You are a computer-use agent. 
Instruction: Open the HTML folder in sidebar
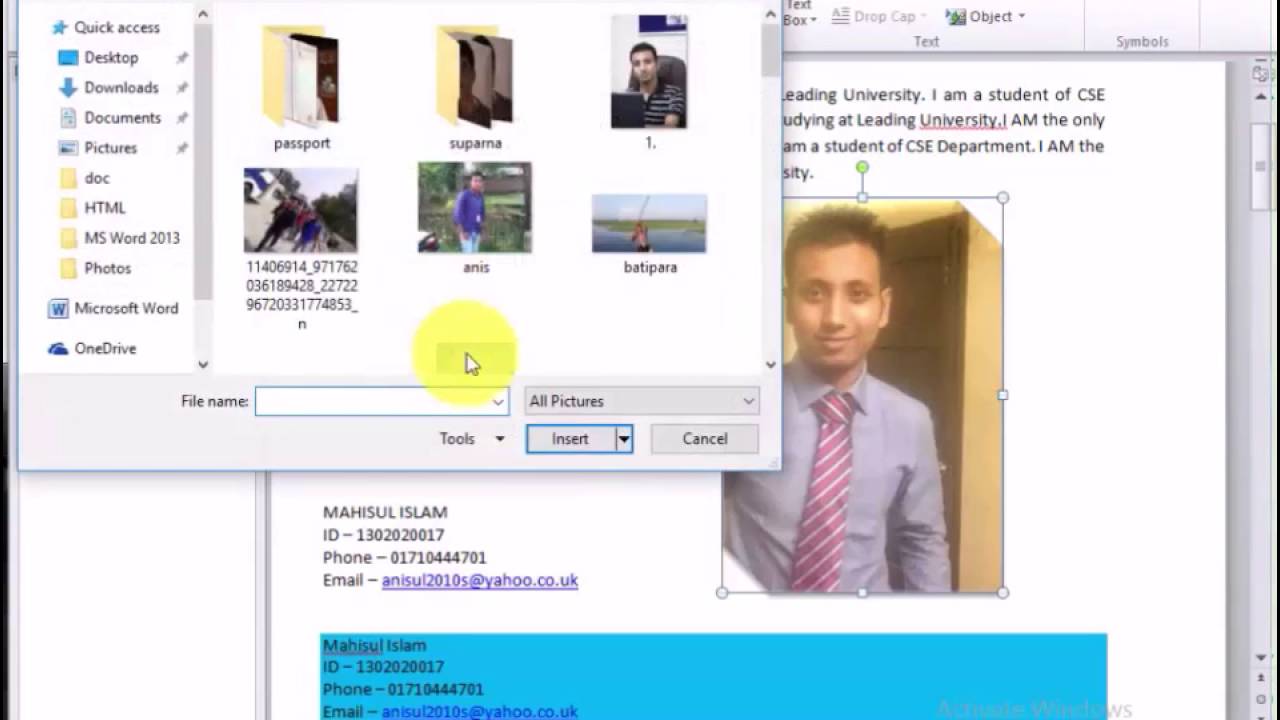click(x=105, y=207)
